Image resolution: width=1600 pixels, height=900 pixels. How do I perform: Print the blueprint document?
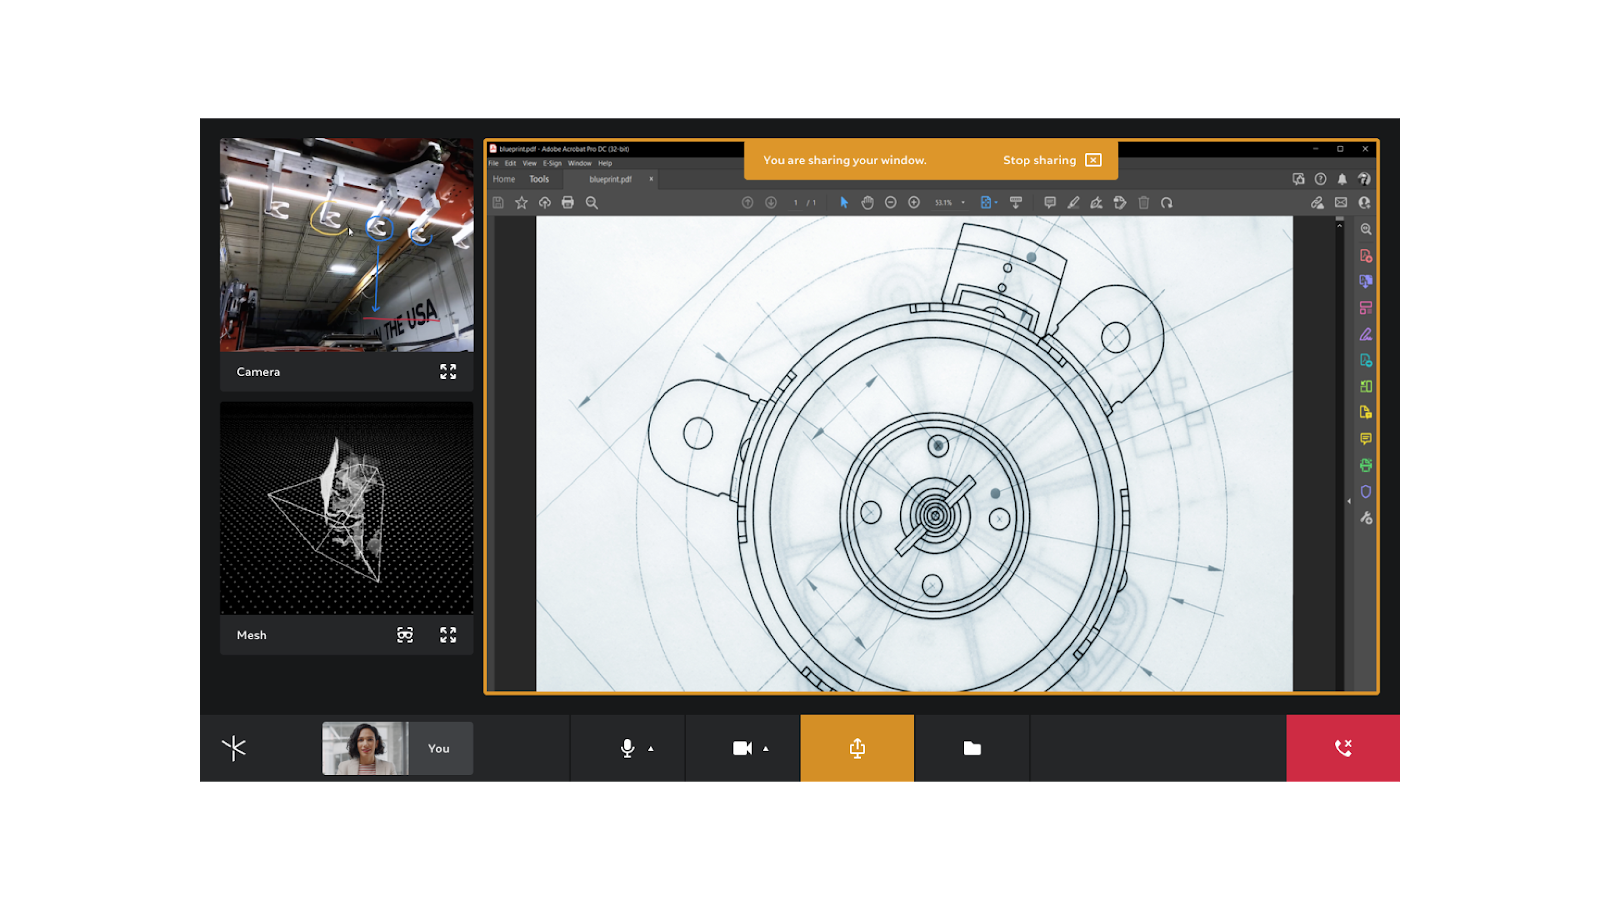pos(567,202)
